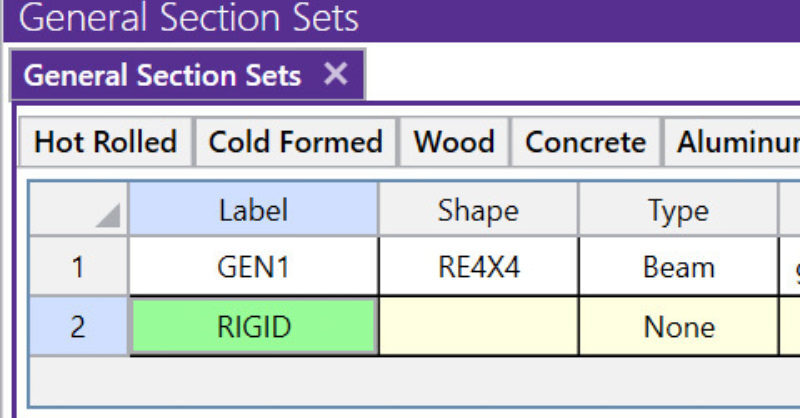Switch to the Wood tab
The width and height of the screenshot is (800, 418).
pyautogui.click(x=454, y=142)
